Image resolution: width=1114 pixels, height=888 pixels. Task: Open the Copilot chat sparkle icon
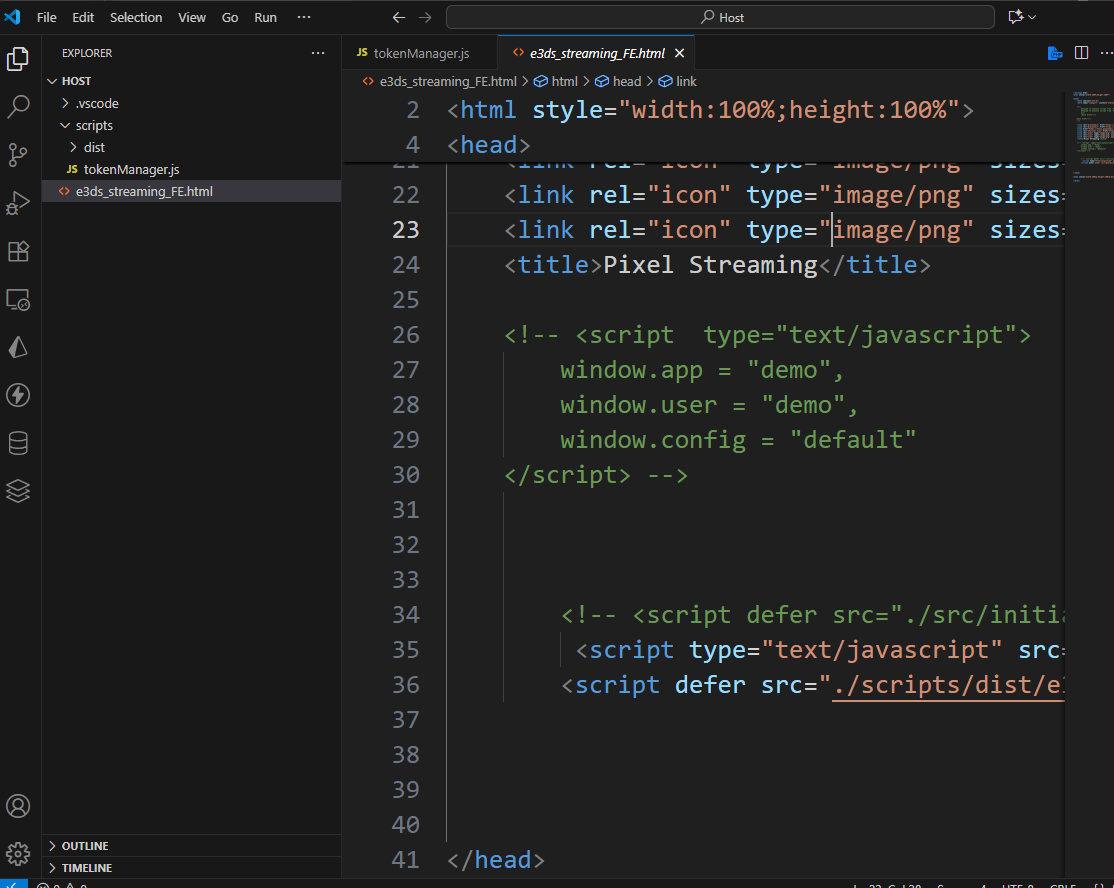coord(1015,17)
